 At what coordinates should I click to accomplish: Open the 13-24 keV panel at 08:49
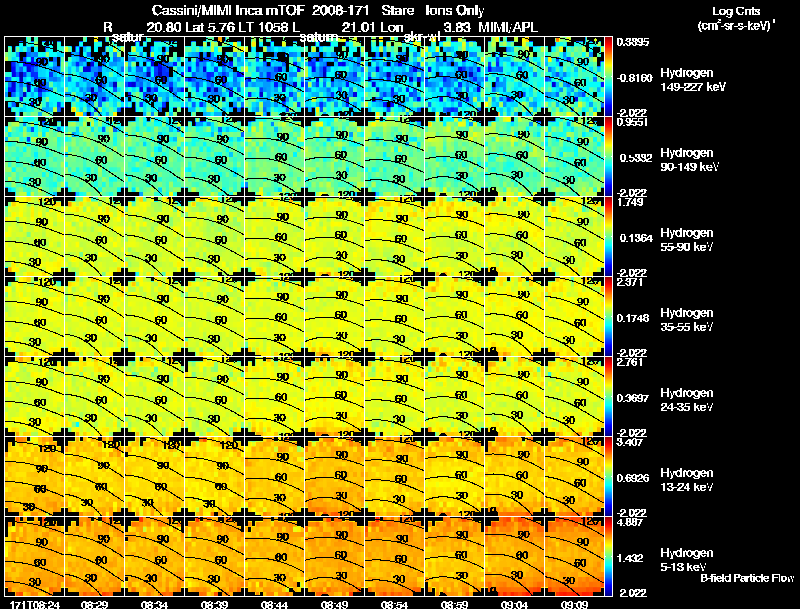[x=334, y=476]
